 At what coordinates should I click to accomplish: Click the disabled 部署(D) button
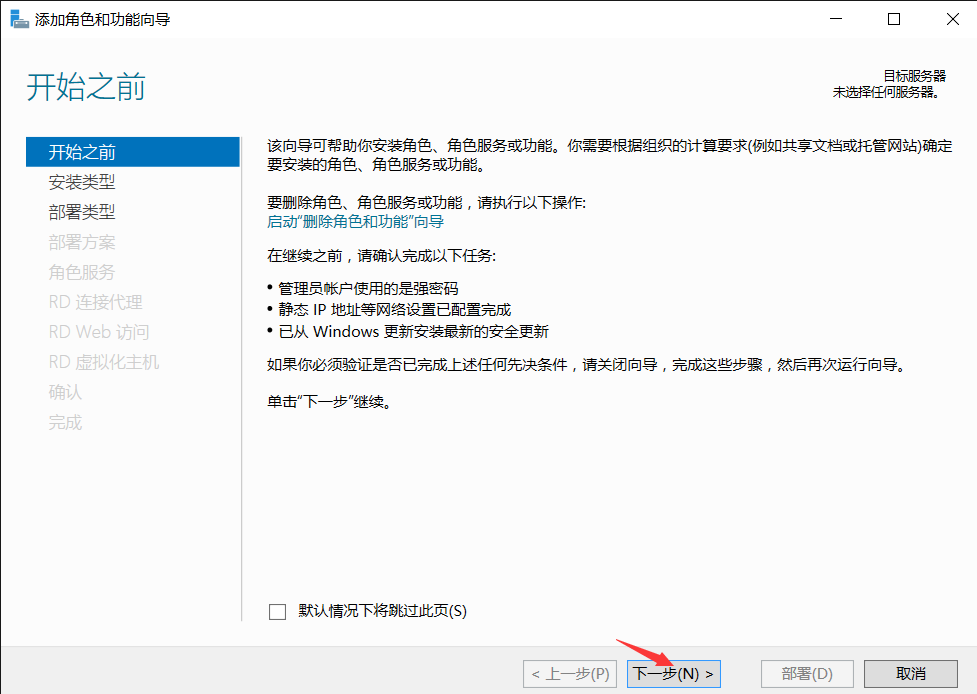pos(807,674)
